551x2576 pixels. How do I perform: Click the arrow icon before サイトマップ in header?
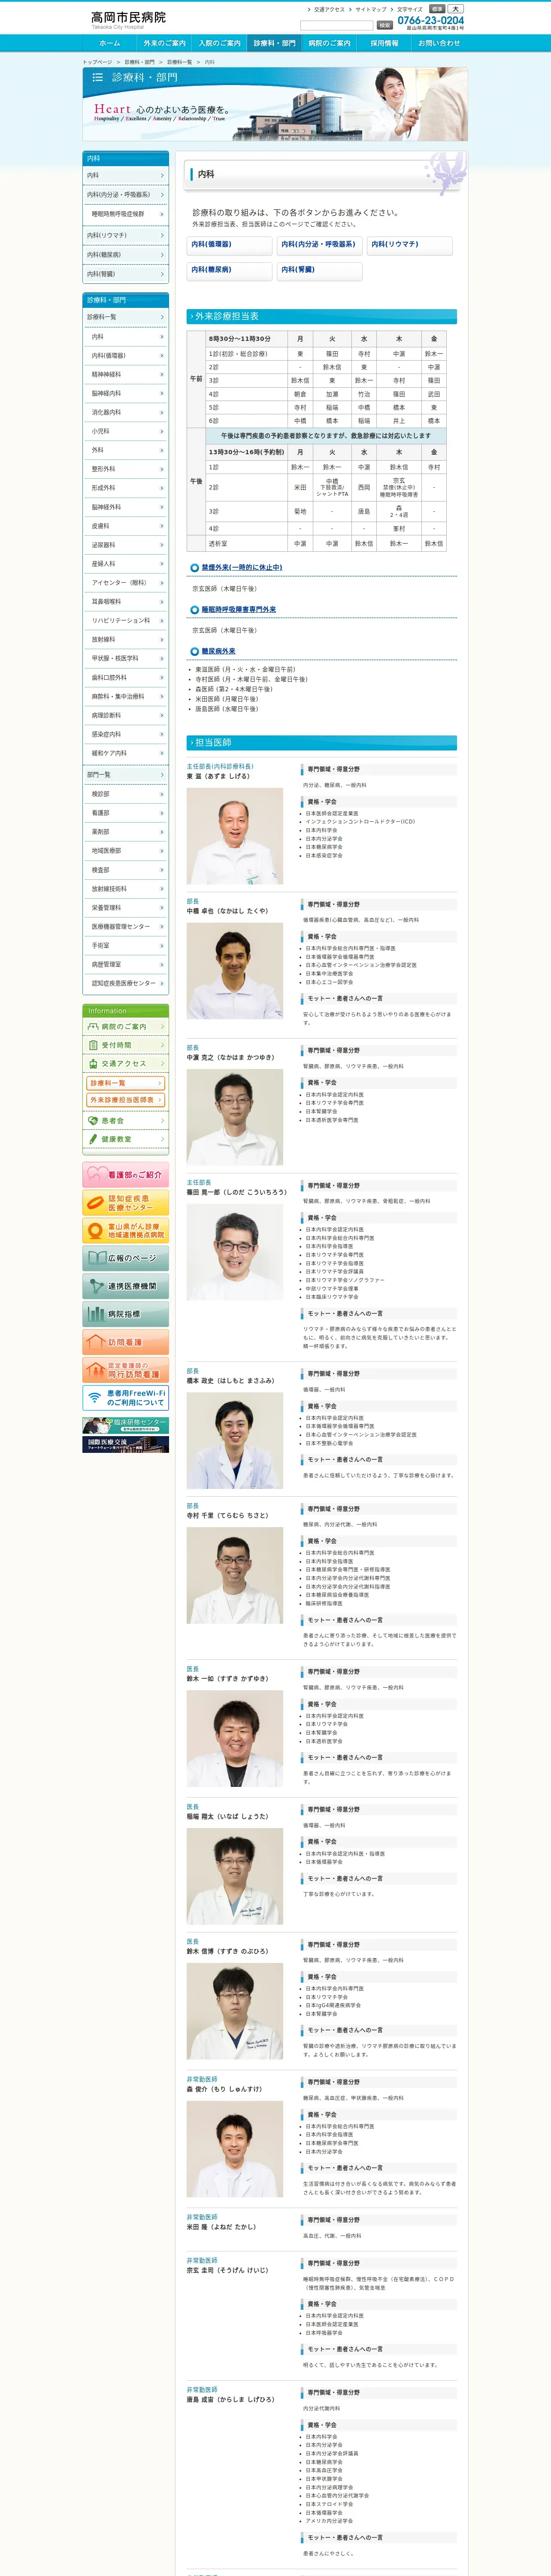pyautogui.click(x=350, y=9)
